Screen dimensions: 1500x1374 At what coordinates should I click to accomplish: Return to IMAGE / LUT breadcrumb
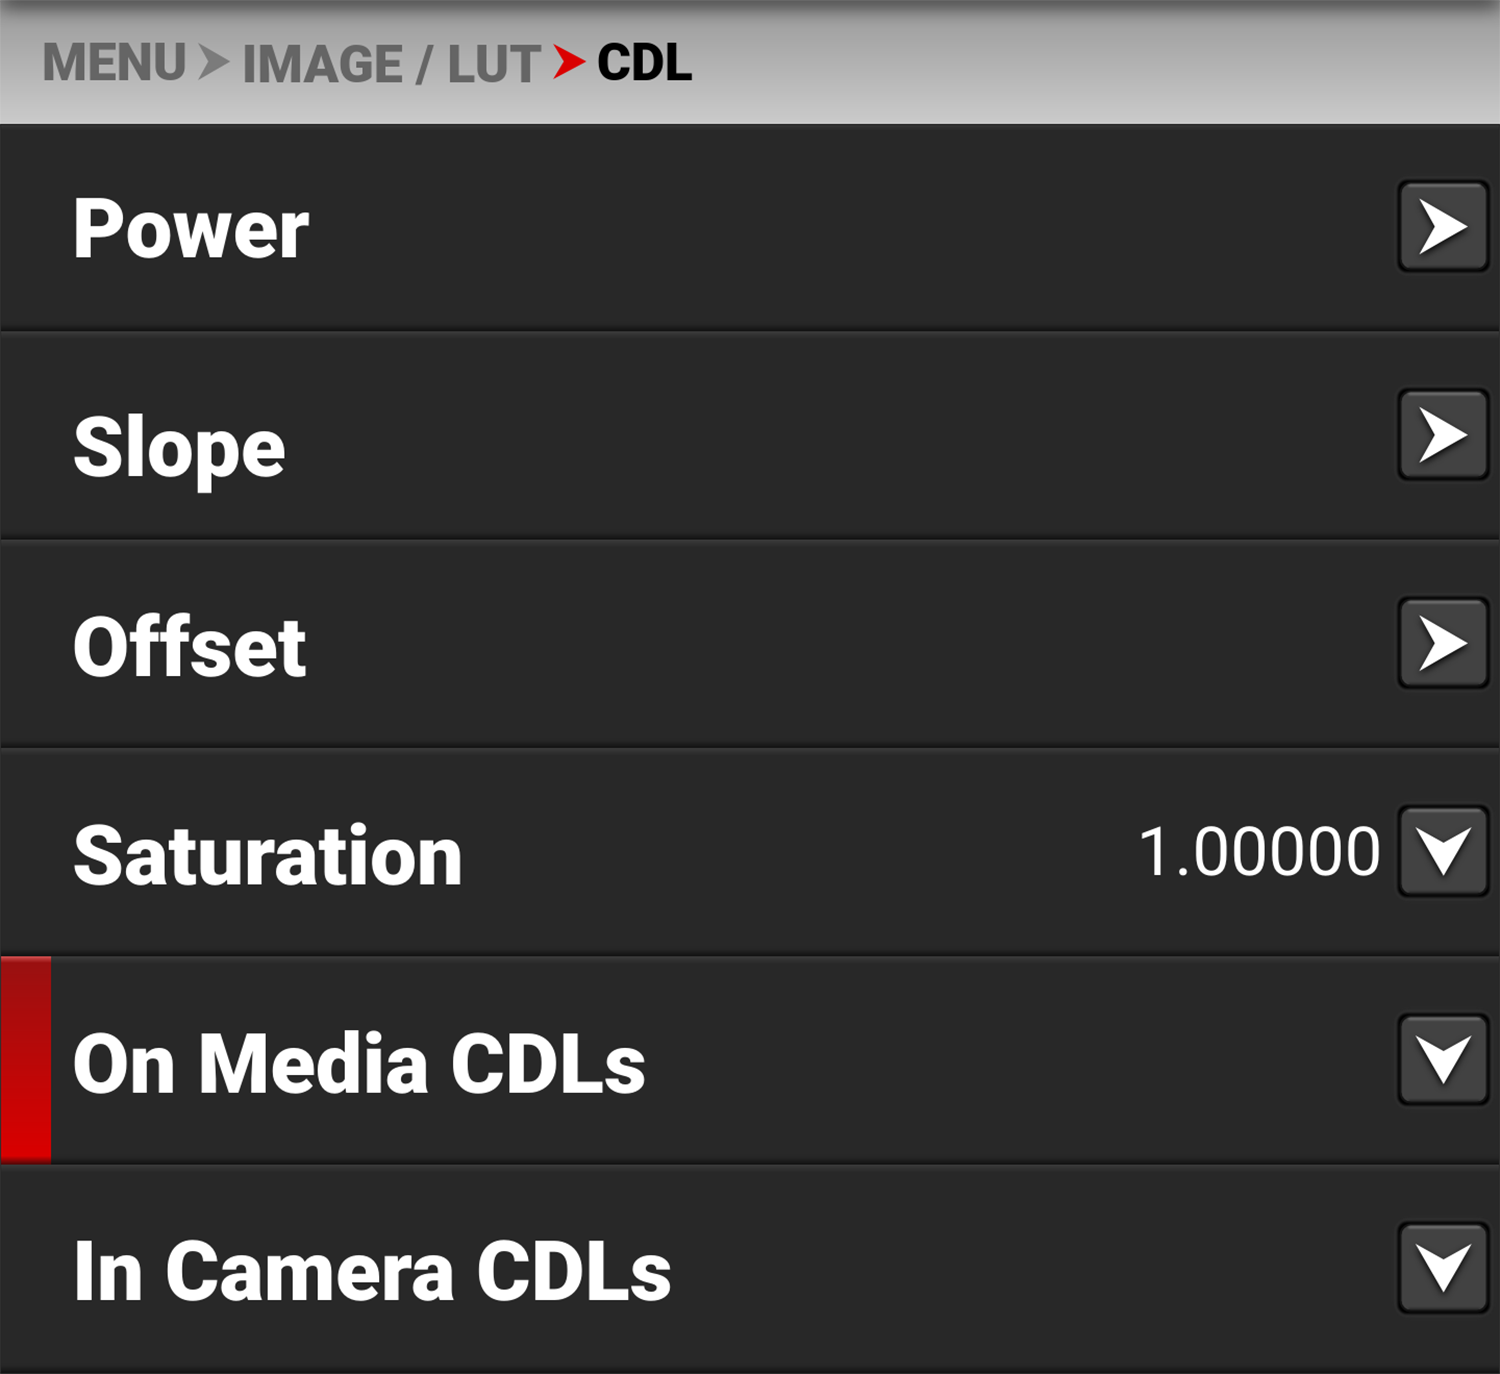[x=391, y=65]
